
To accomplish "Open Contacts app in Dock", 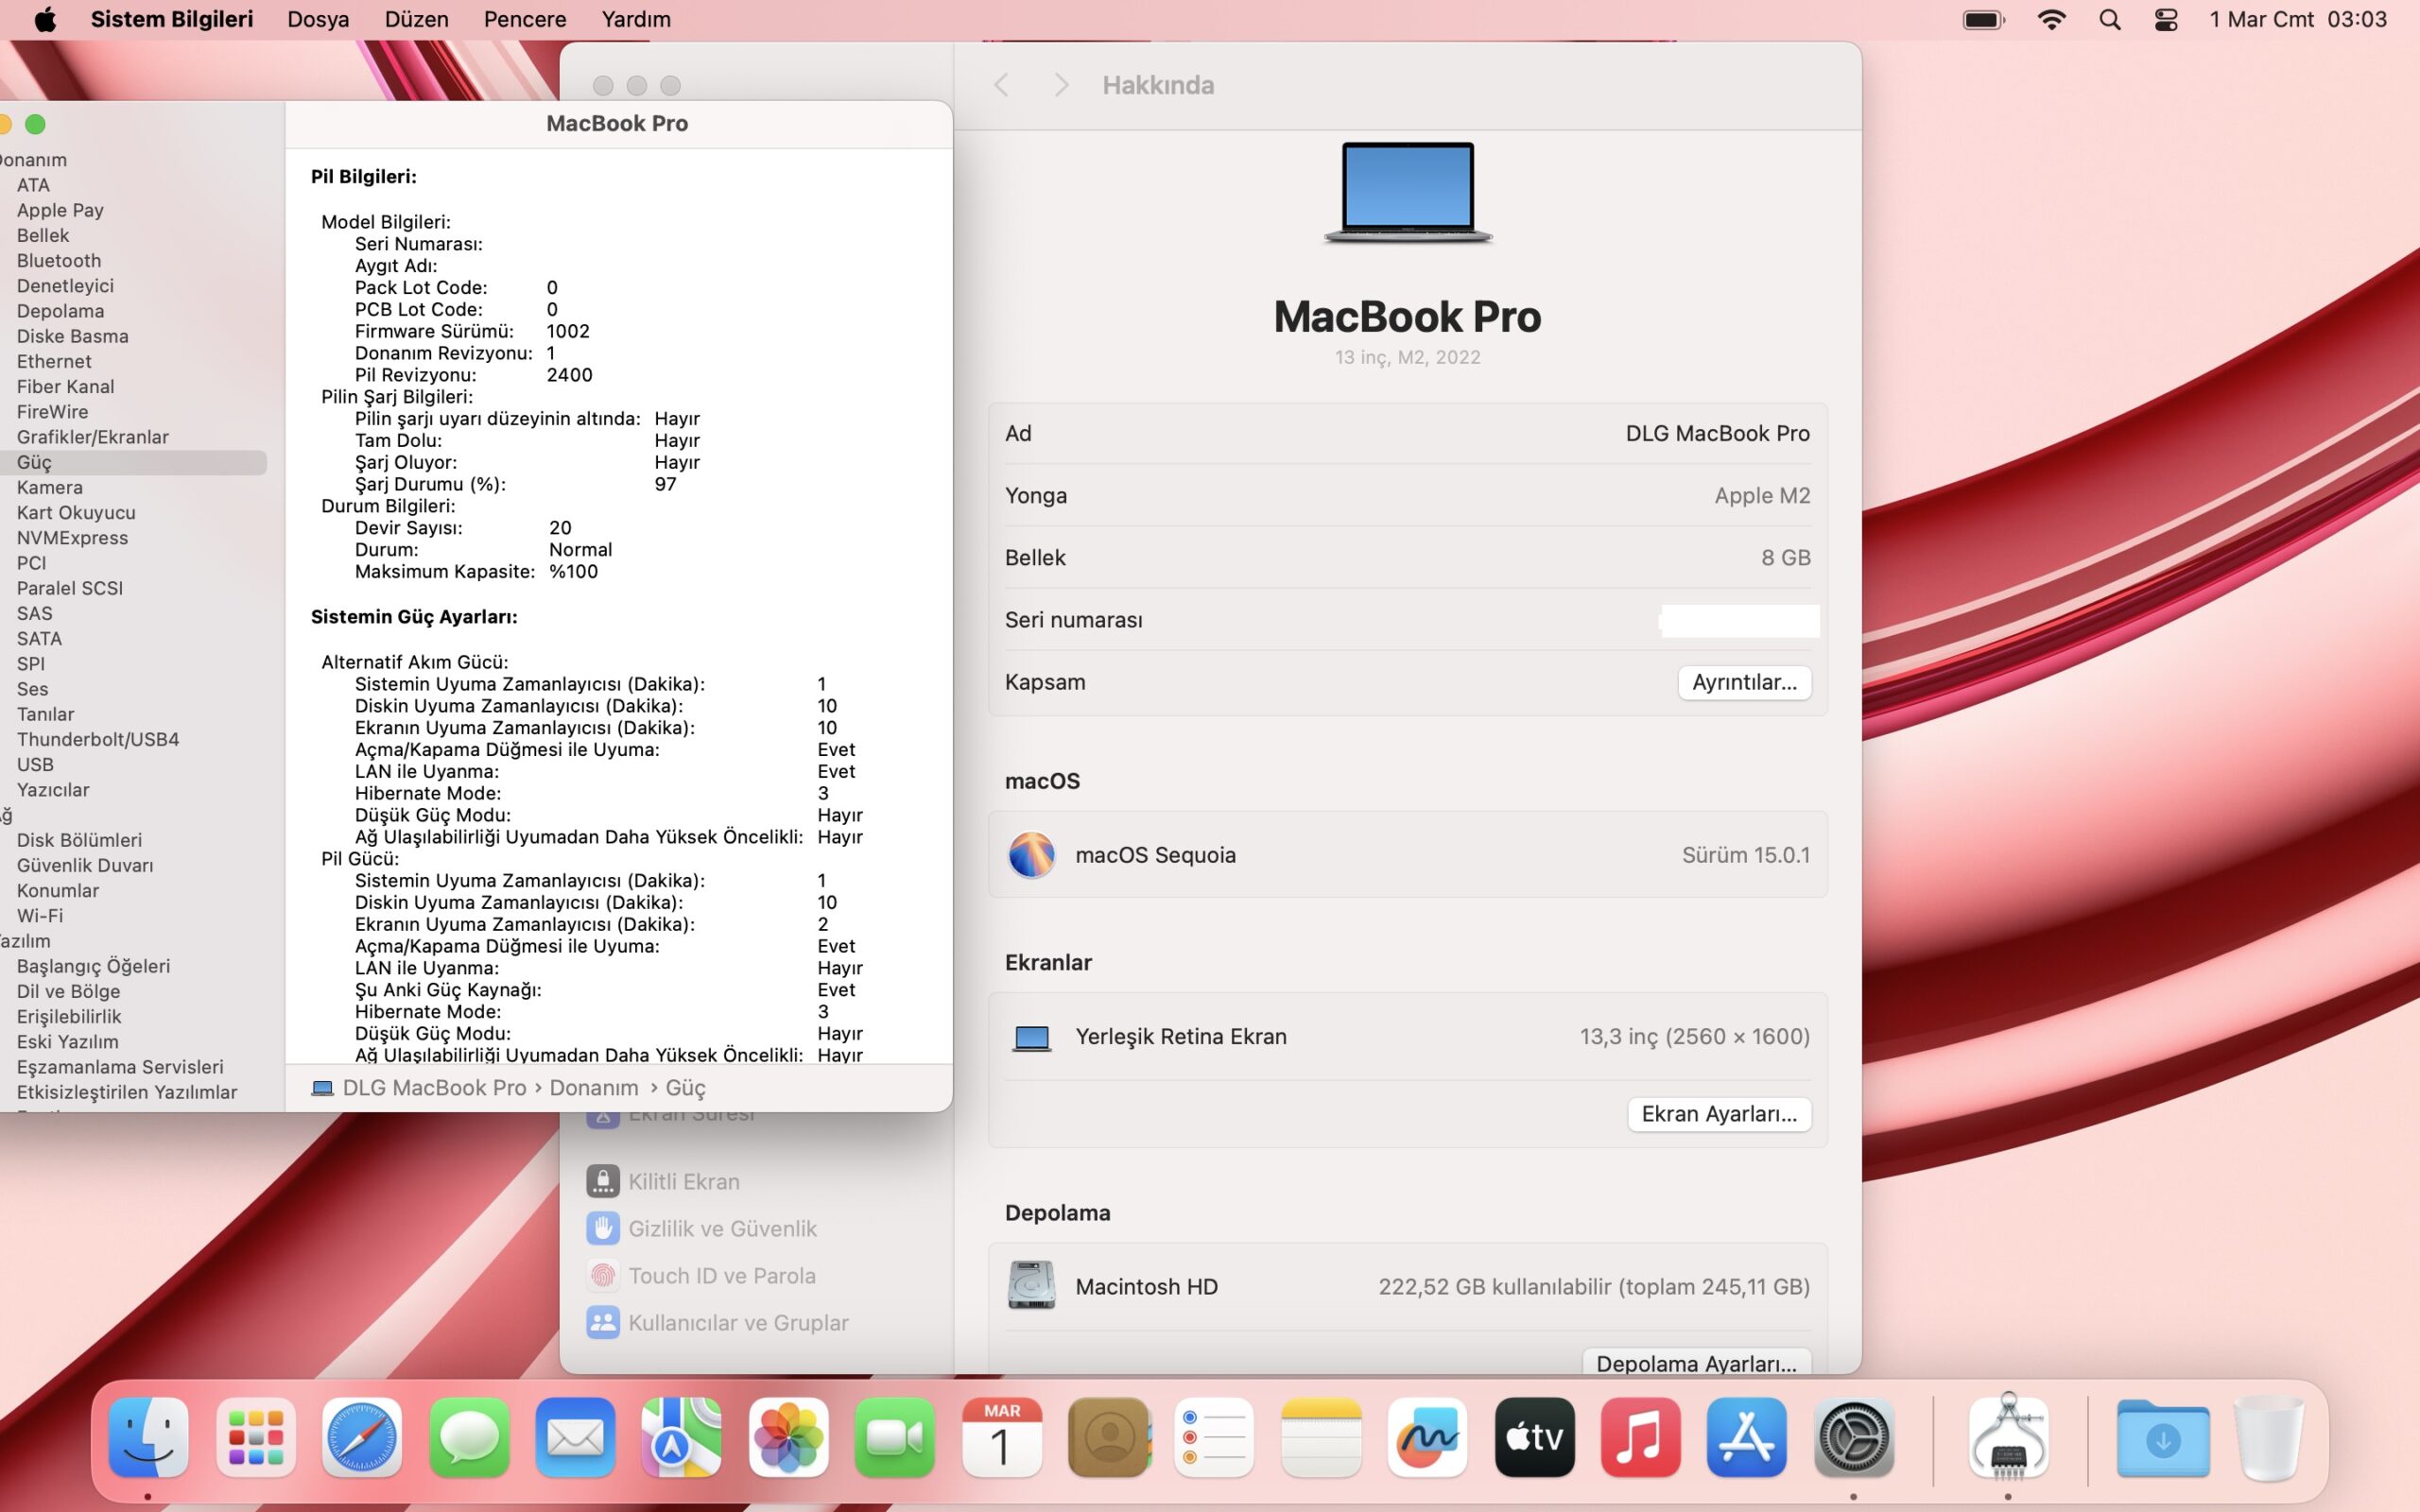I will pos(1108,1438).
